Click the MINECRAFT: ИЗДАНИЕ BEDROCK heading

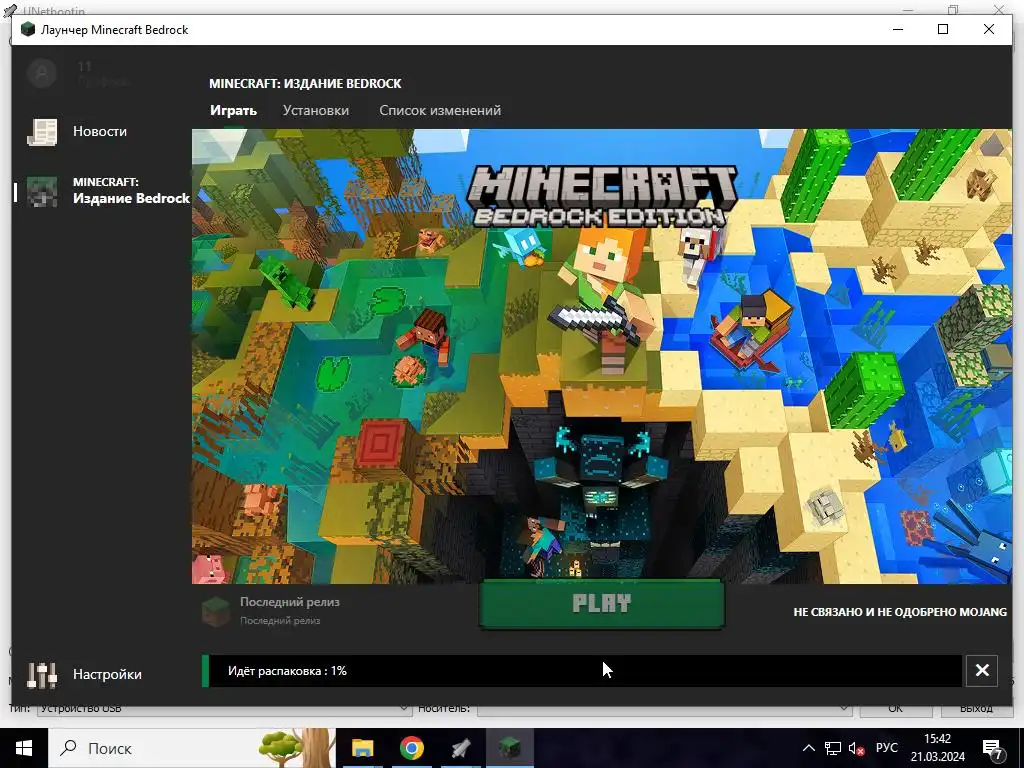[x=305, y=84]
